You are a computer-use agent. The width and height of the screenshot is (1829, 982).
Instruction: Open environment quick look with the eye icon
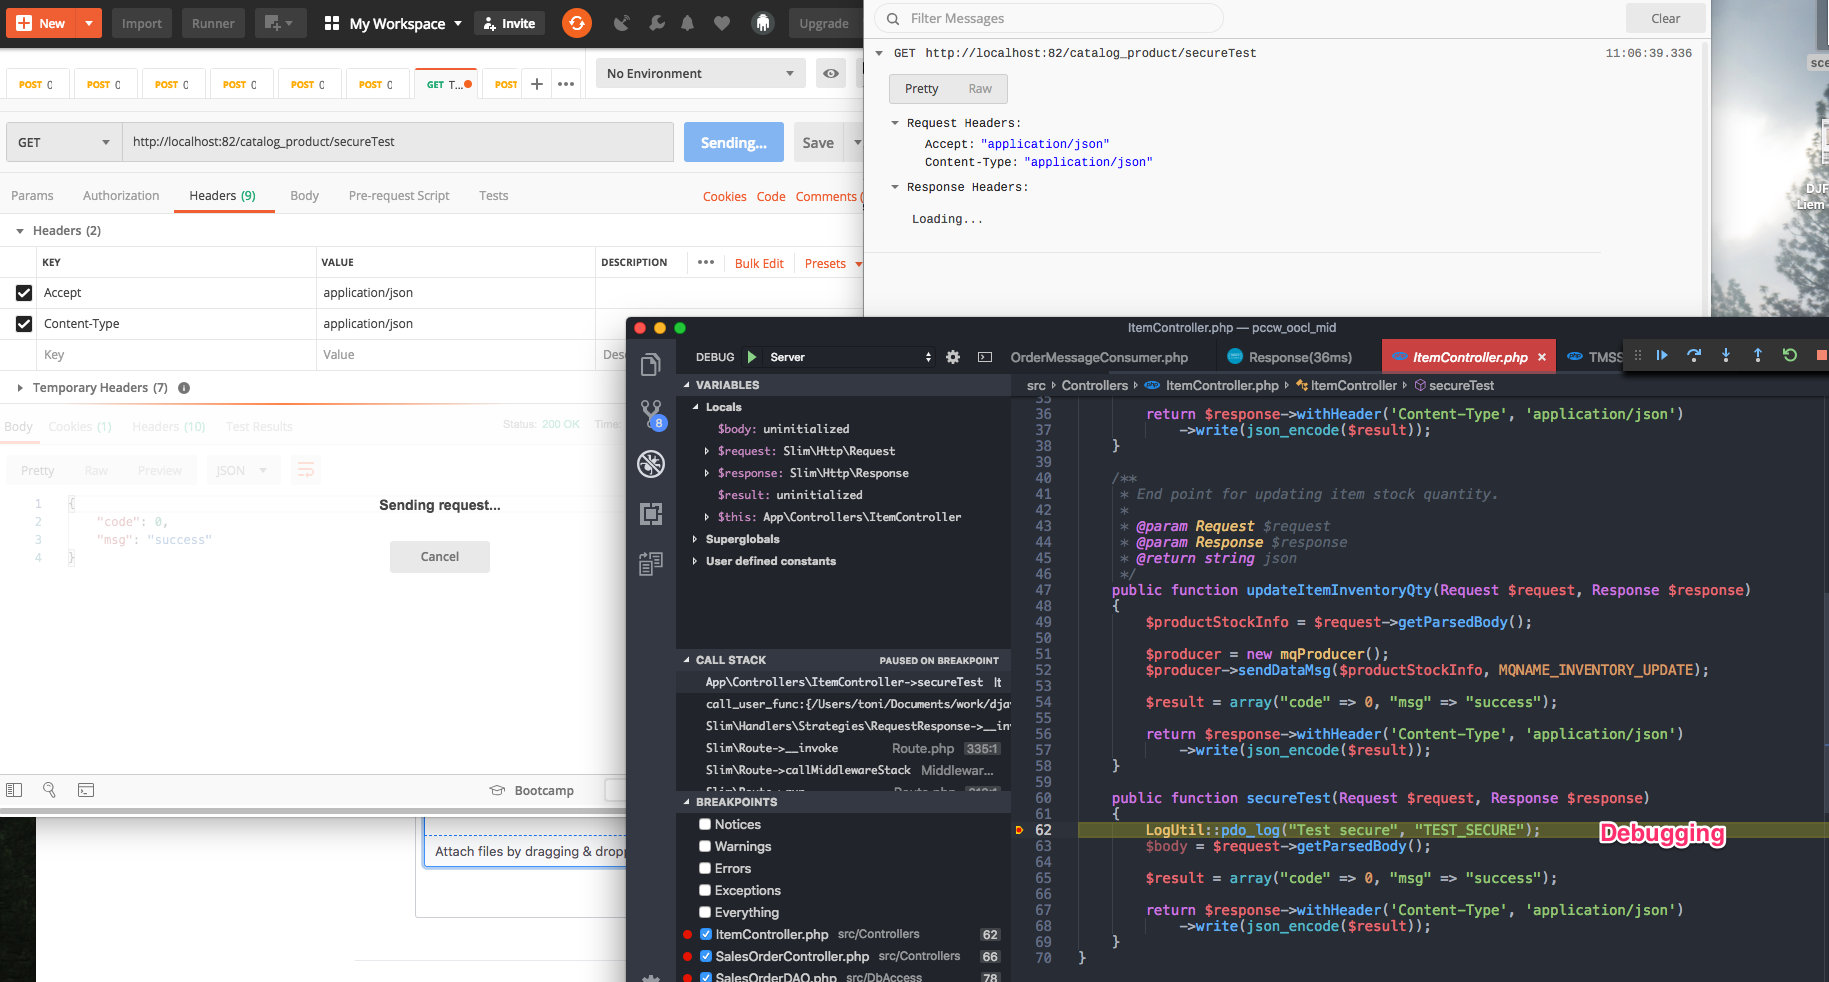pyautogui.click(x=831, y=72)
